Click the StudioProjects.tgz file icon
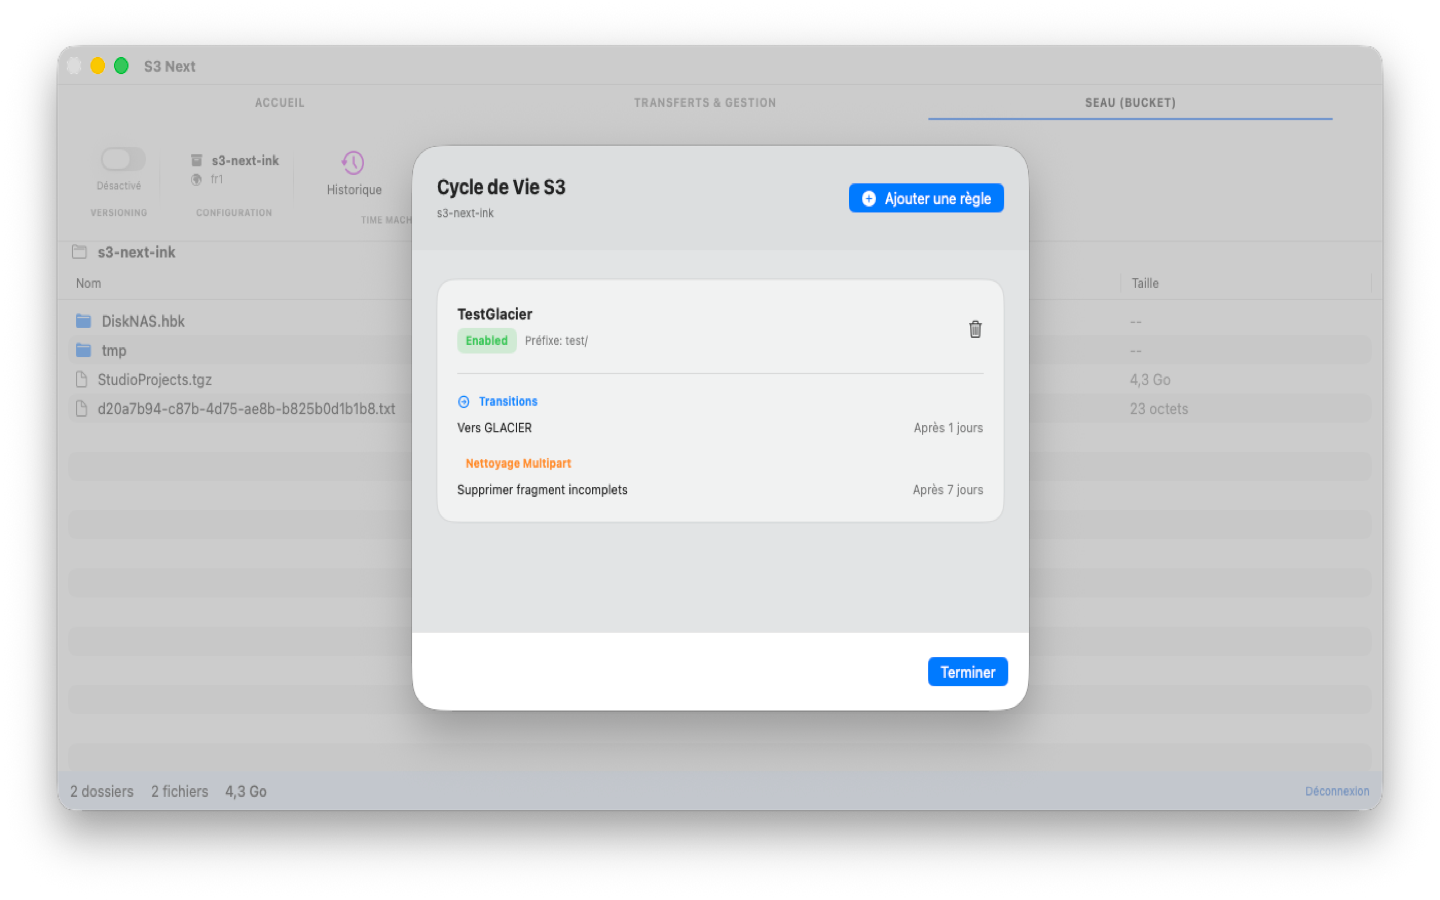This screenshot has height=900, width=1440. point(82,380)
